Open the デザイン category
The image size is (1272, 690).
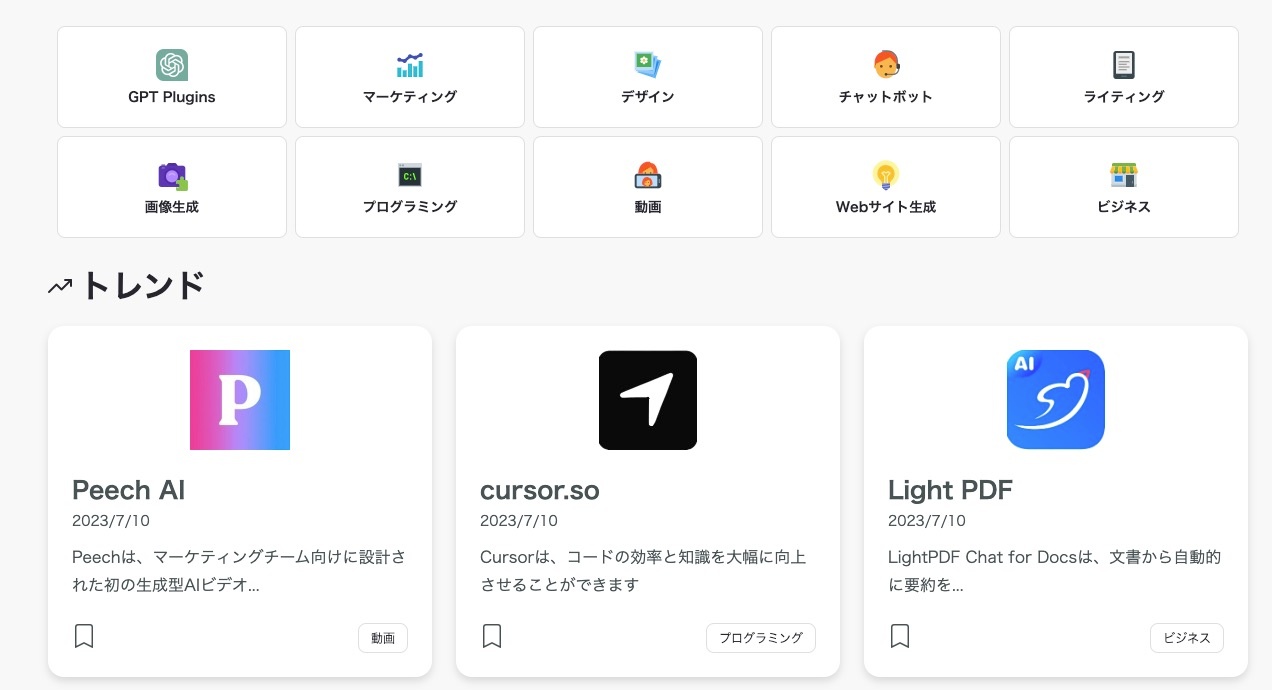648,77
